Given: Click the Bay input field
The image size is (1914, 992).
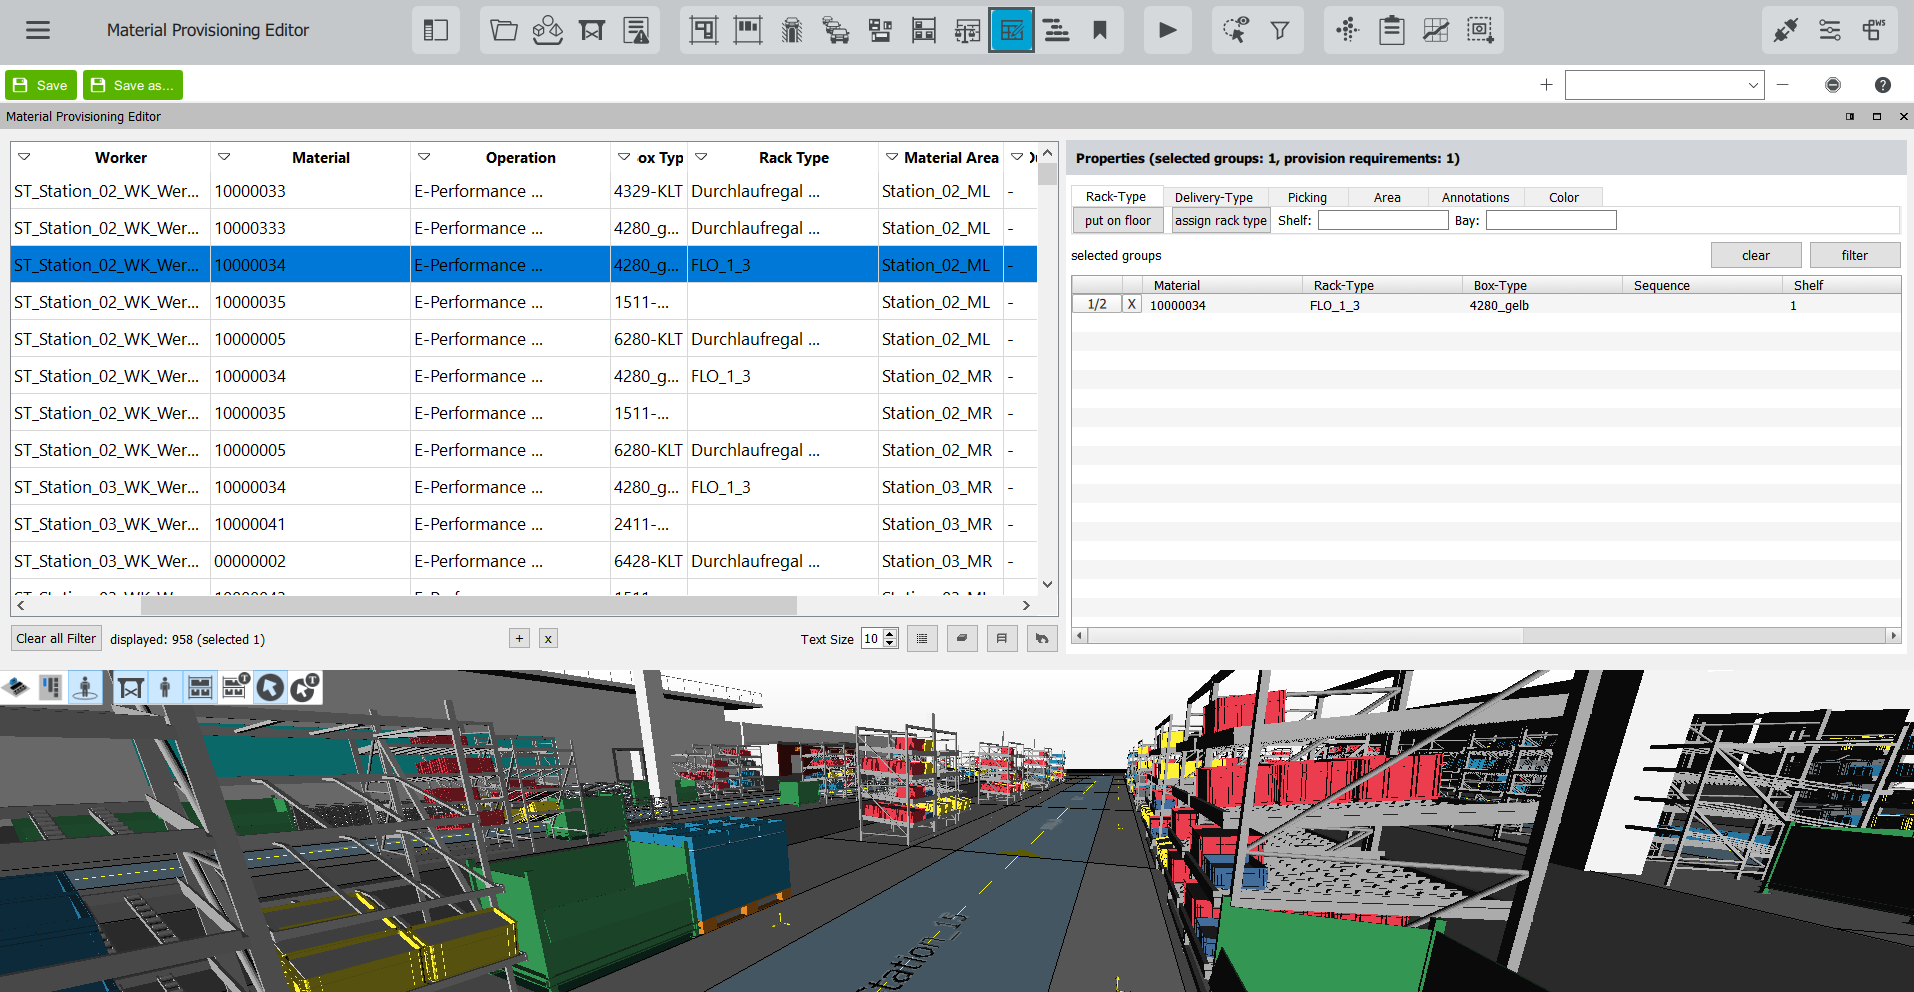Looking at the screenshot, I should [1551, 220].
